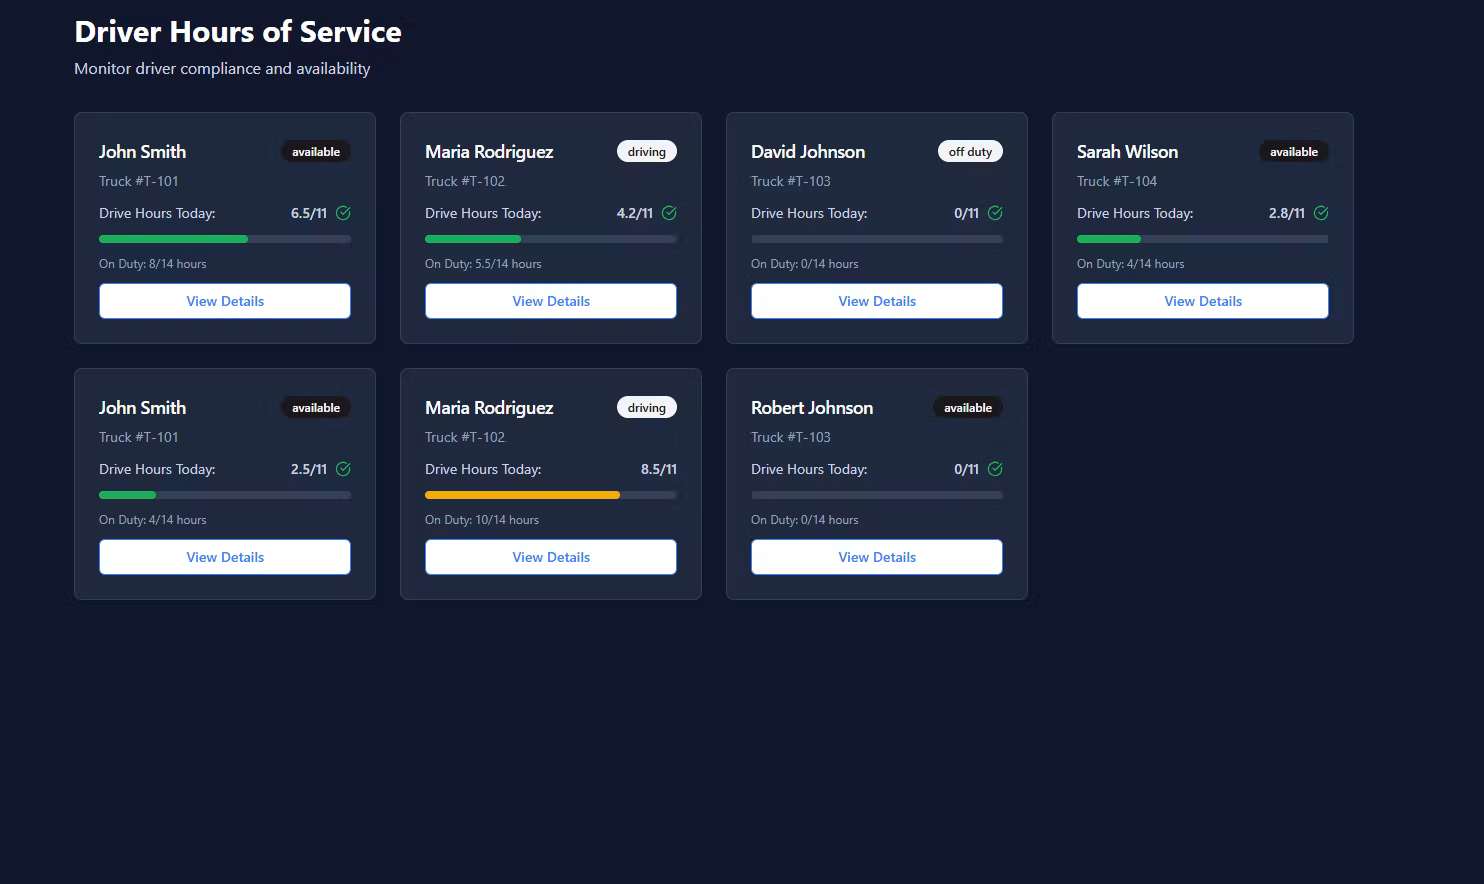Click Sarah Wilson's 'available' status badge
Image resolution: width=1484 pixels, height=884 pixels.
1294,152
